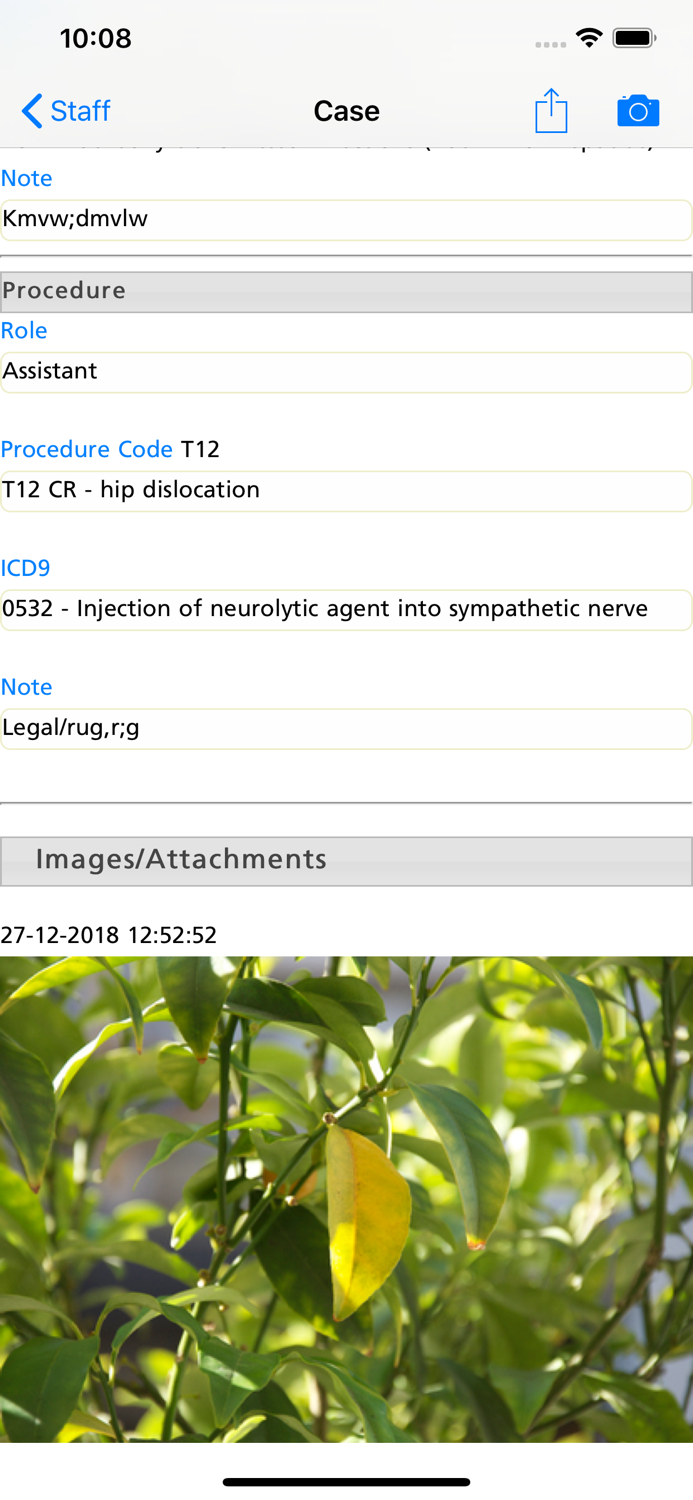Edit the Note field containing Legal/rug,r;g
The width and height of the screenshot is (693, 1500).
(346, 729)
